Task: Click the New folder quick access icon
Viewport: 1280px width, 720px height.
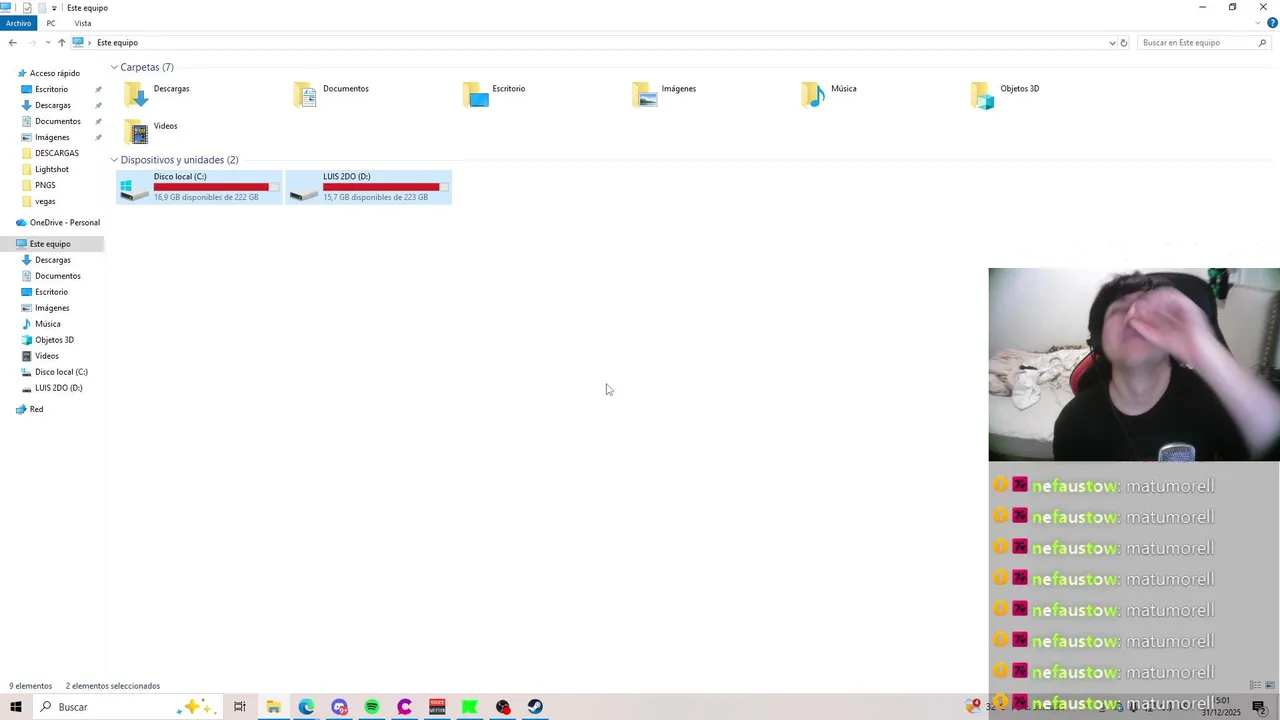Action: click(x=42, y=8)
